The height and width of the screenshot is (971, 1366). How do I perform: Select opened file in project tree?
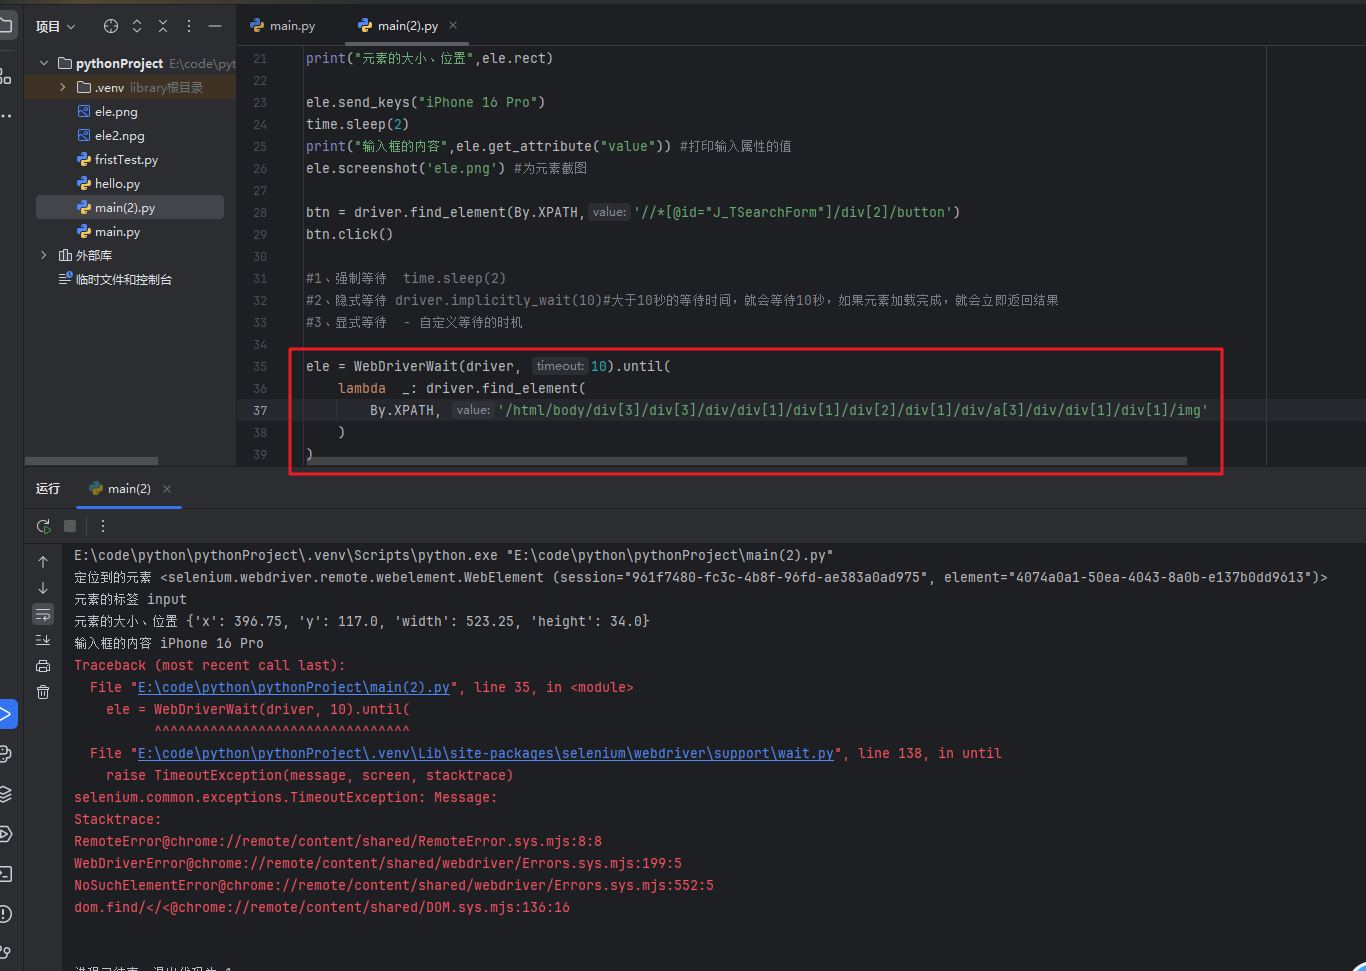point(111,26)
